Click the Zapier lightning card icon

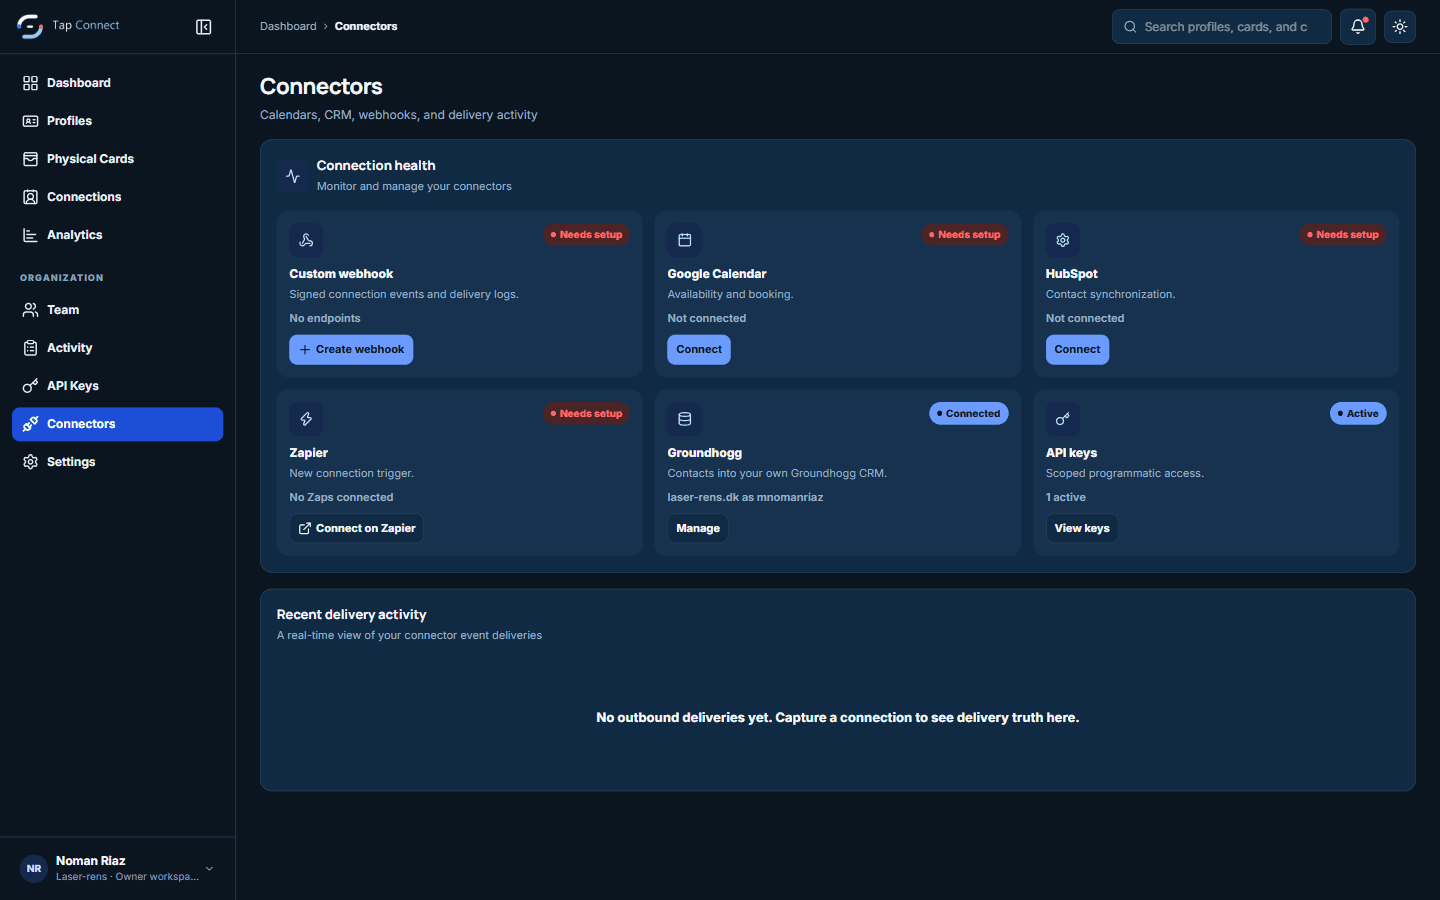306,419
